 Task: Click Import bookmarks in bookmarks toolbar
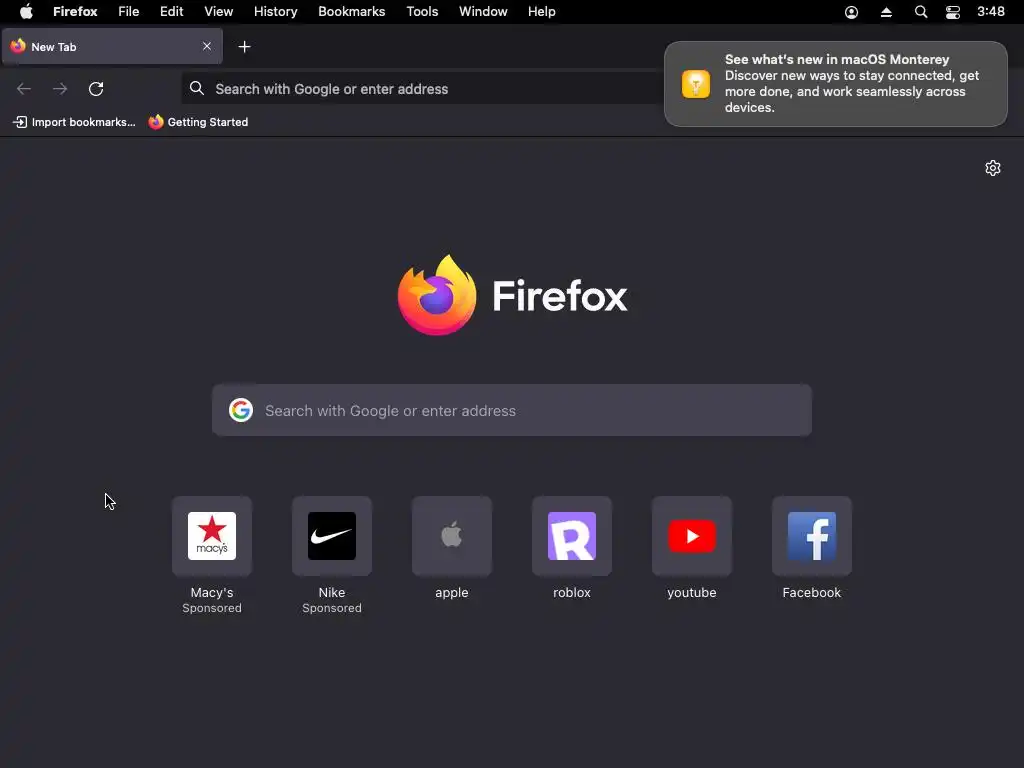pos(74,122)
